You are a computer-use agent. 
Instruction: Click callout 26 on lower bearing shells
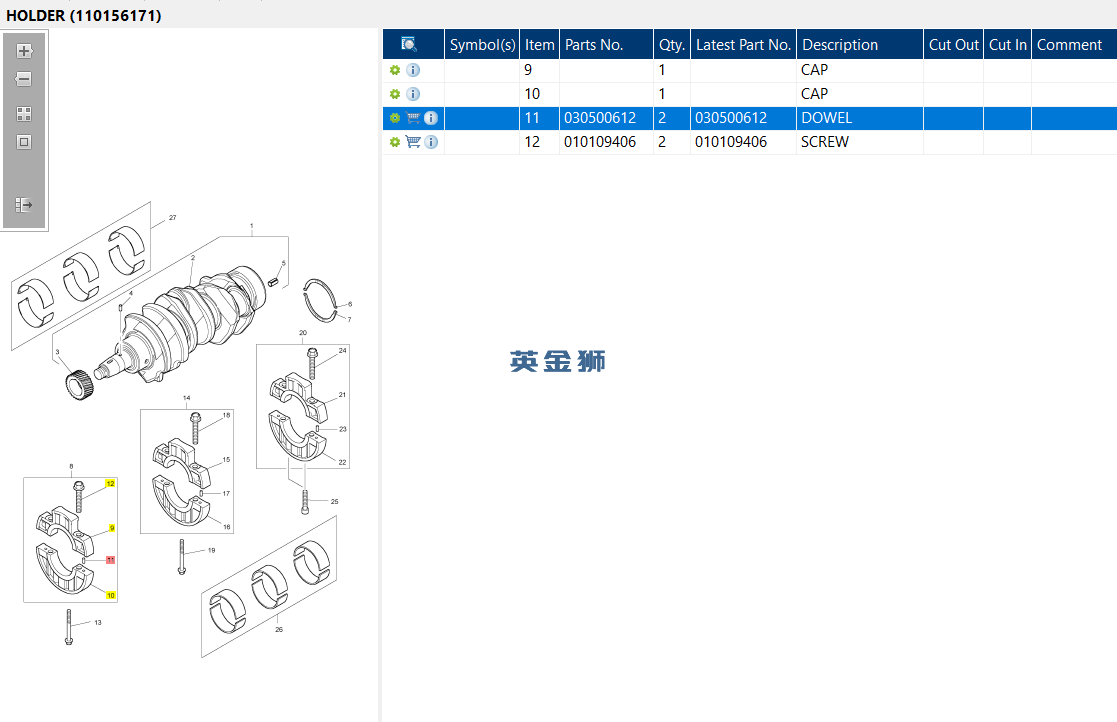(279, 629)
